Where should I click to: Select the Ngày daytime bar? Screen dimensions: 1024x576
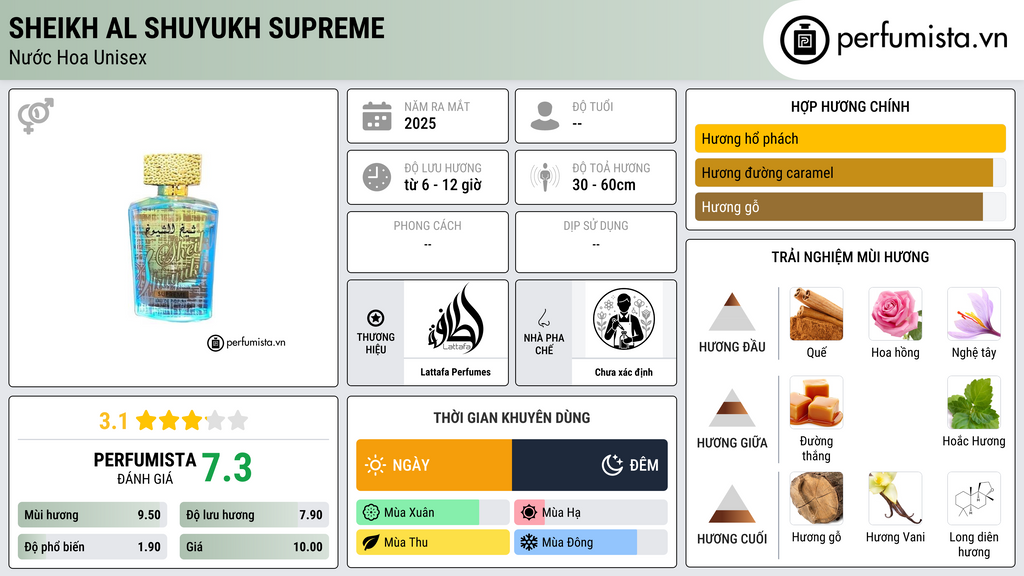pyautogui.click(x=434, y=465)
